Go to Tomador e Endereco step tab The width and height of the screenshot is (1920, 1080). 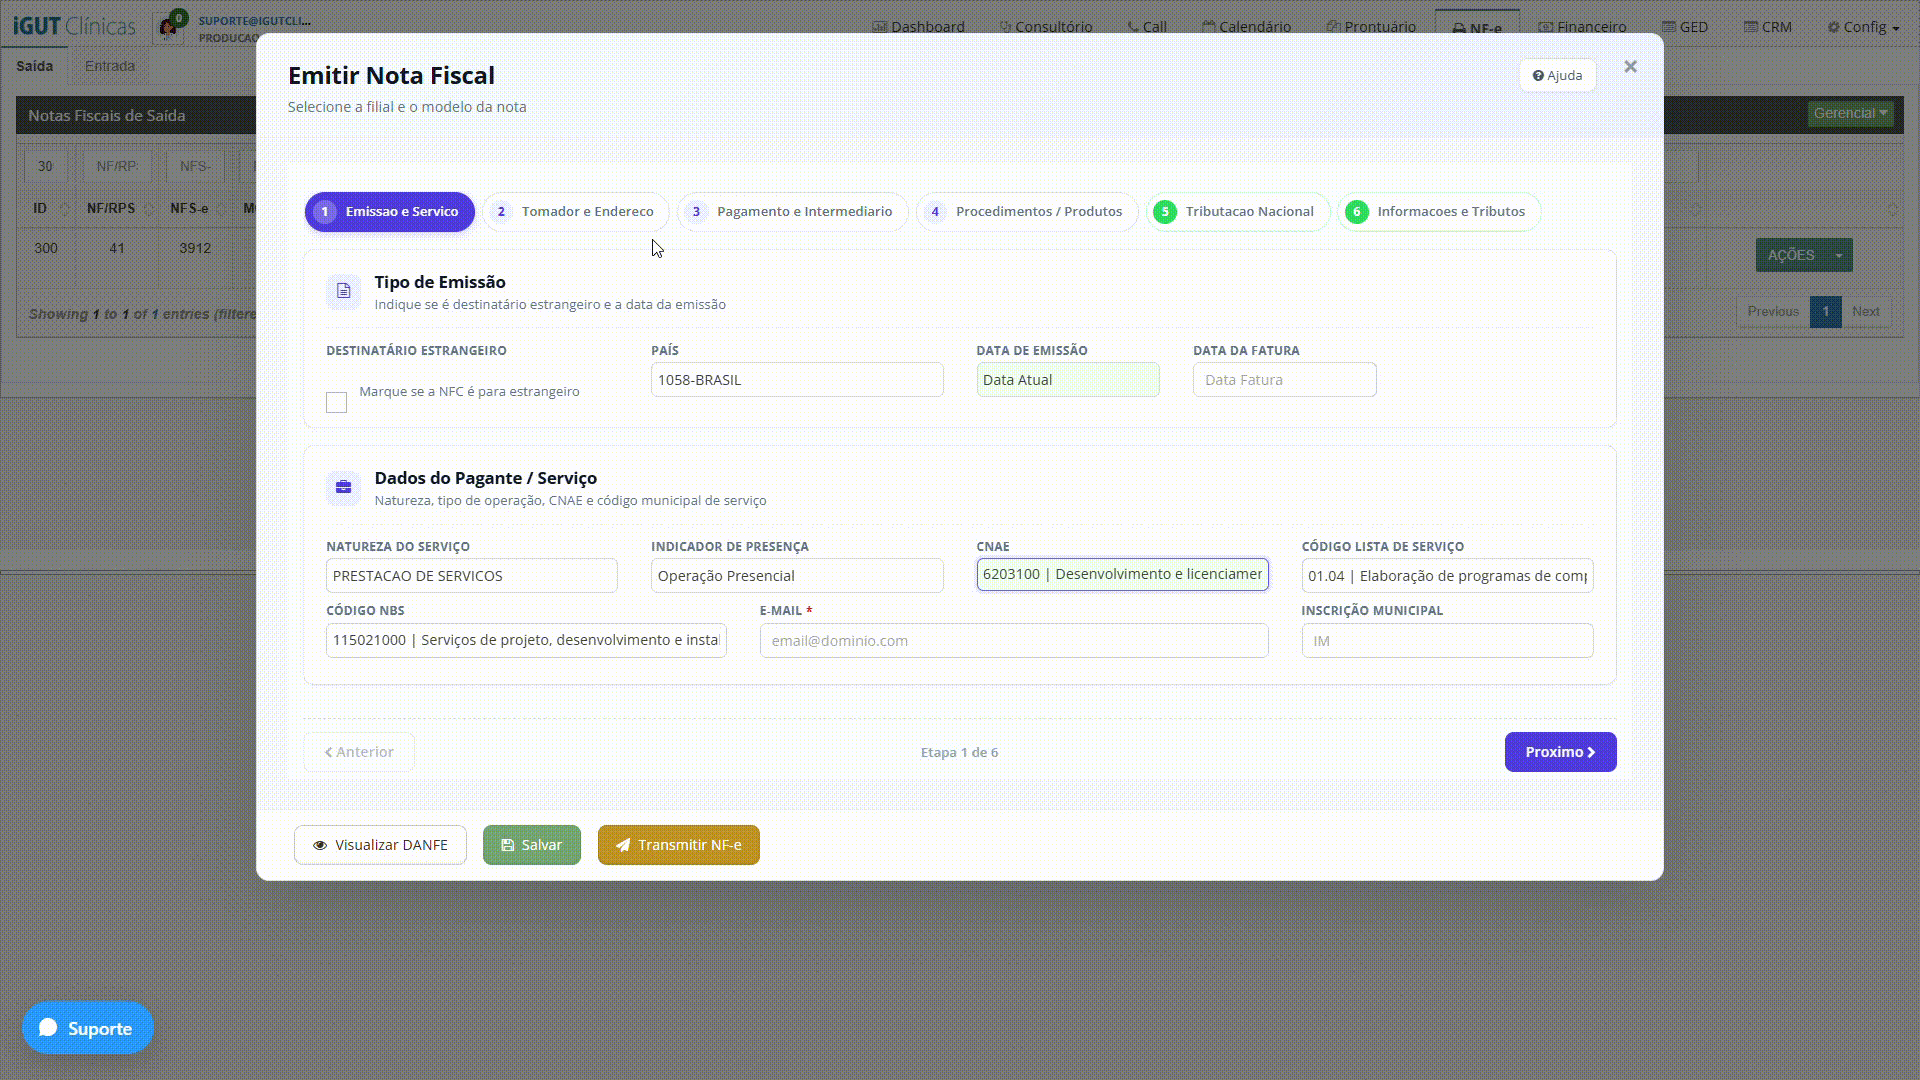[x=575, y=212]
